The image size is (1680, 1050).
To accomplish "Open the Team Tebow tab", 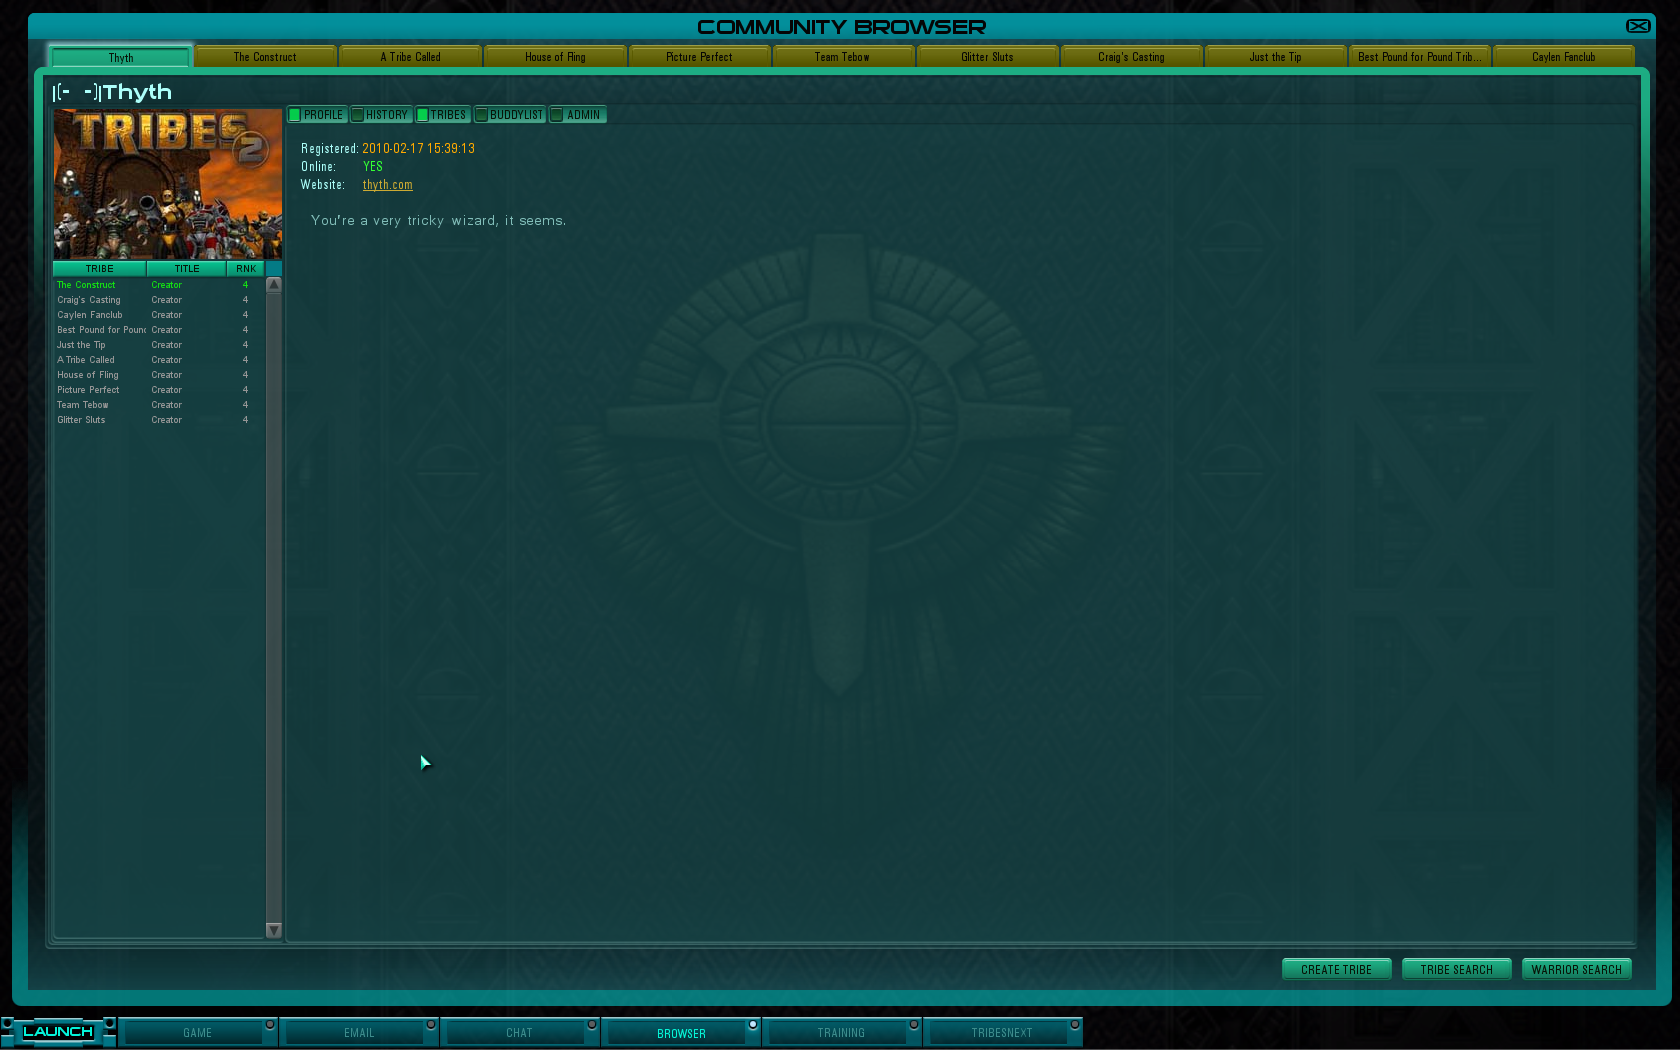I will 842,57.
